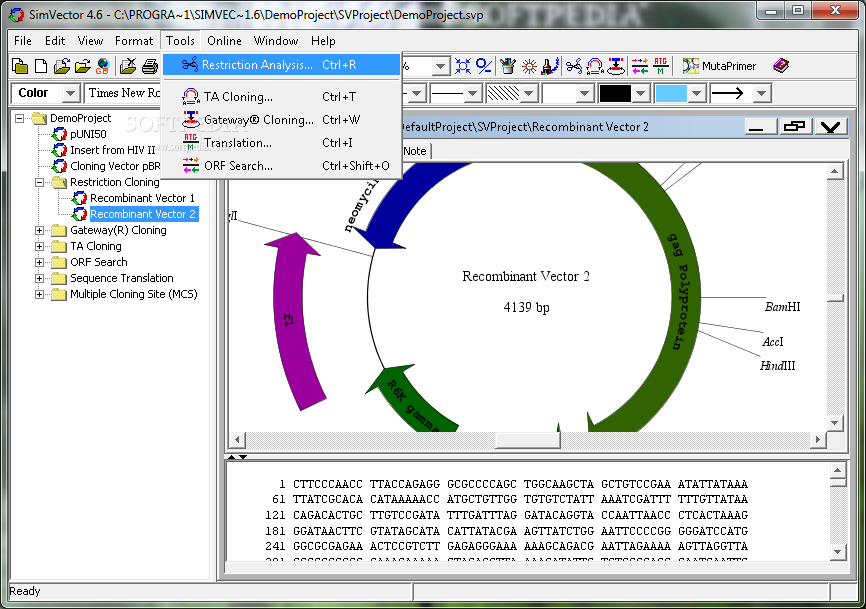The width and height of the screenshot is (866, 609).
Task: Open the Help menu
Action: click(323, 41)
